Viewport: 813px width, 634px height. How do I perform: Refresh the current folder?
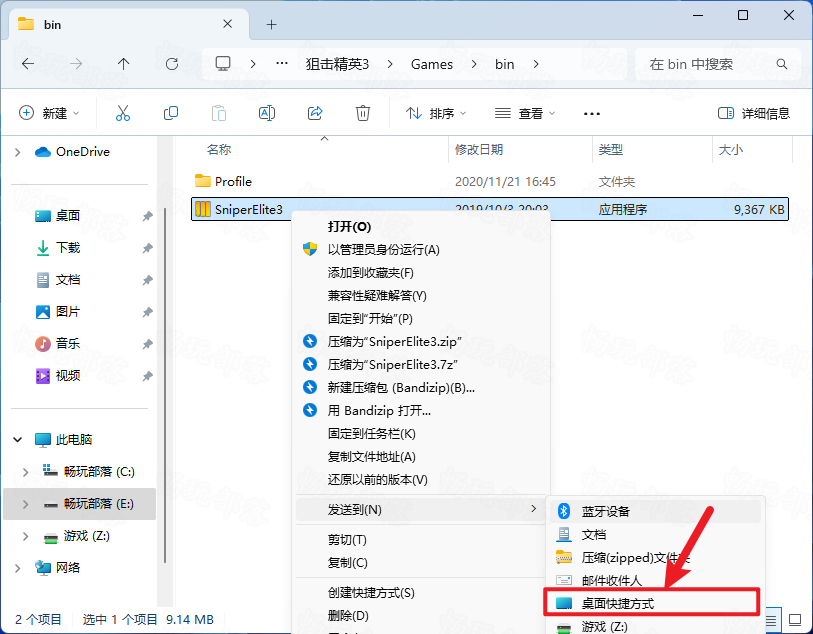tap(172, 64)
